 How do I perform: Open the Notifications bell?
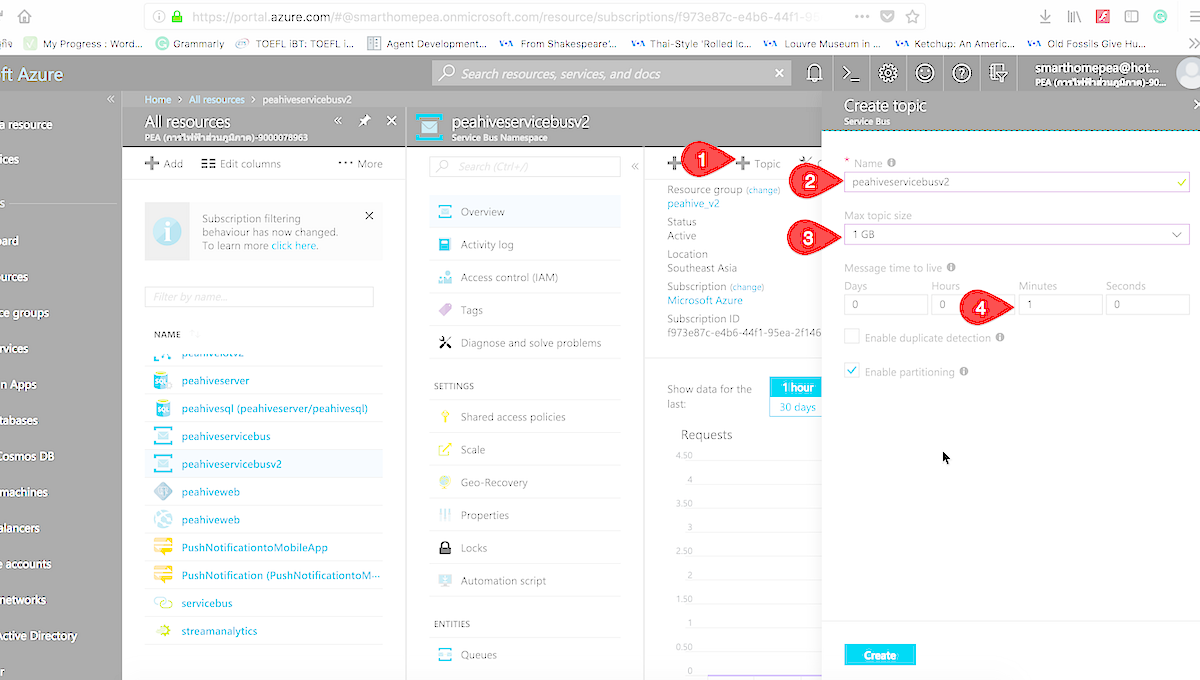click(813, 72)
